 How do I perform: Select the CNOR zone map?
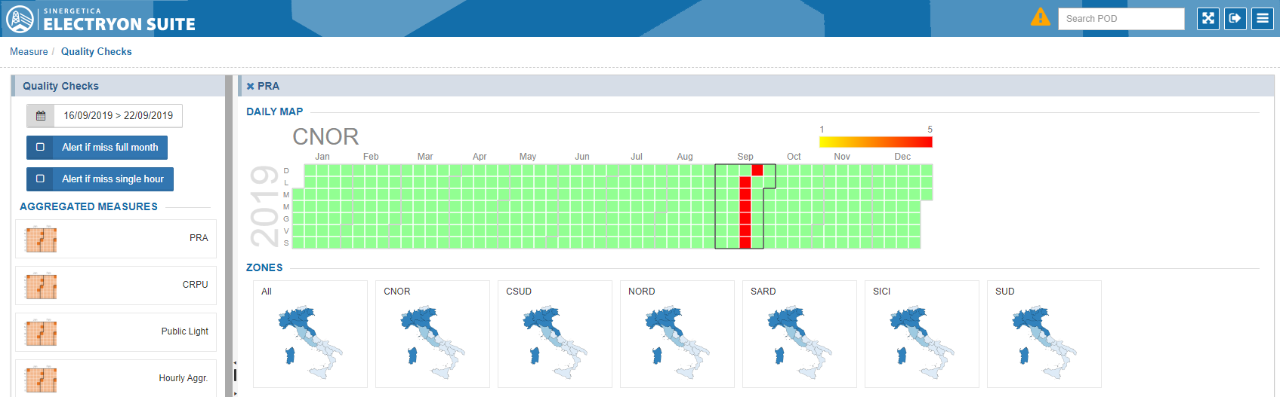coord(432,334)
